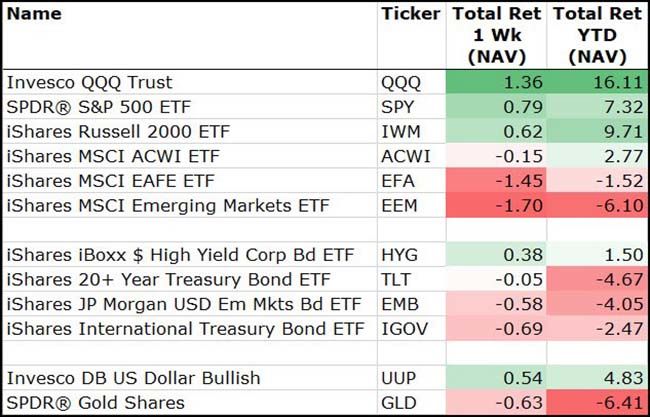Click the Name column header
Viewport: 650px width, 417px height.
pos(34,14)
